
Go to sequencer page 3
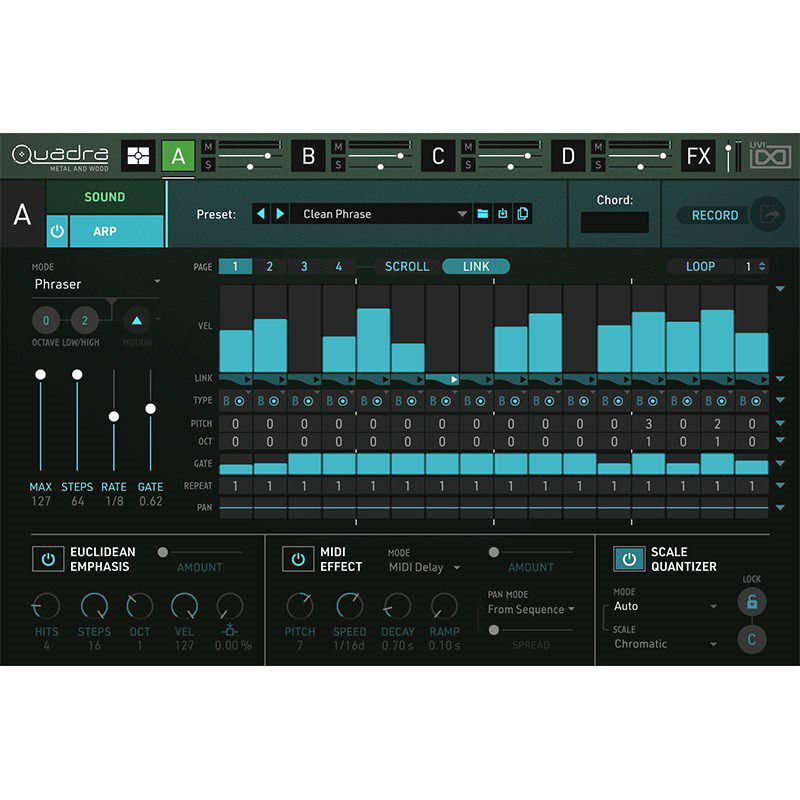[304, 266]
